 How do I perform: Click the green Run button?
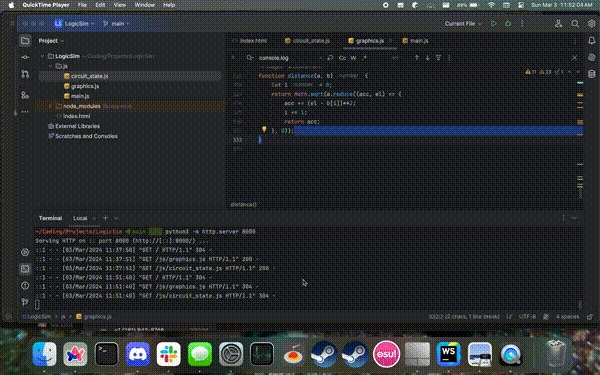[x=494, y=24]
